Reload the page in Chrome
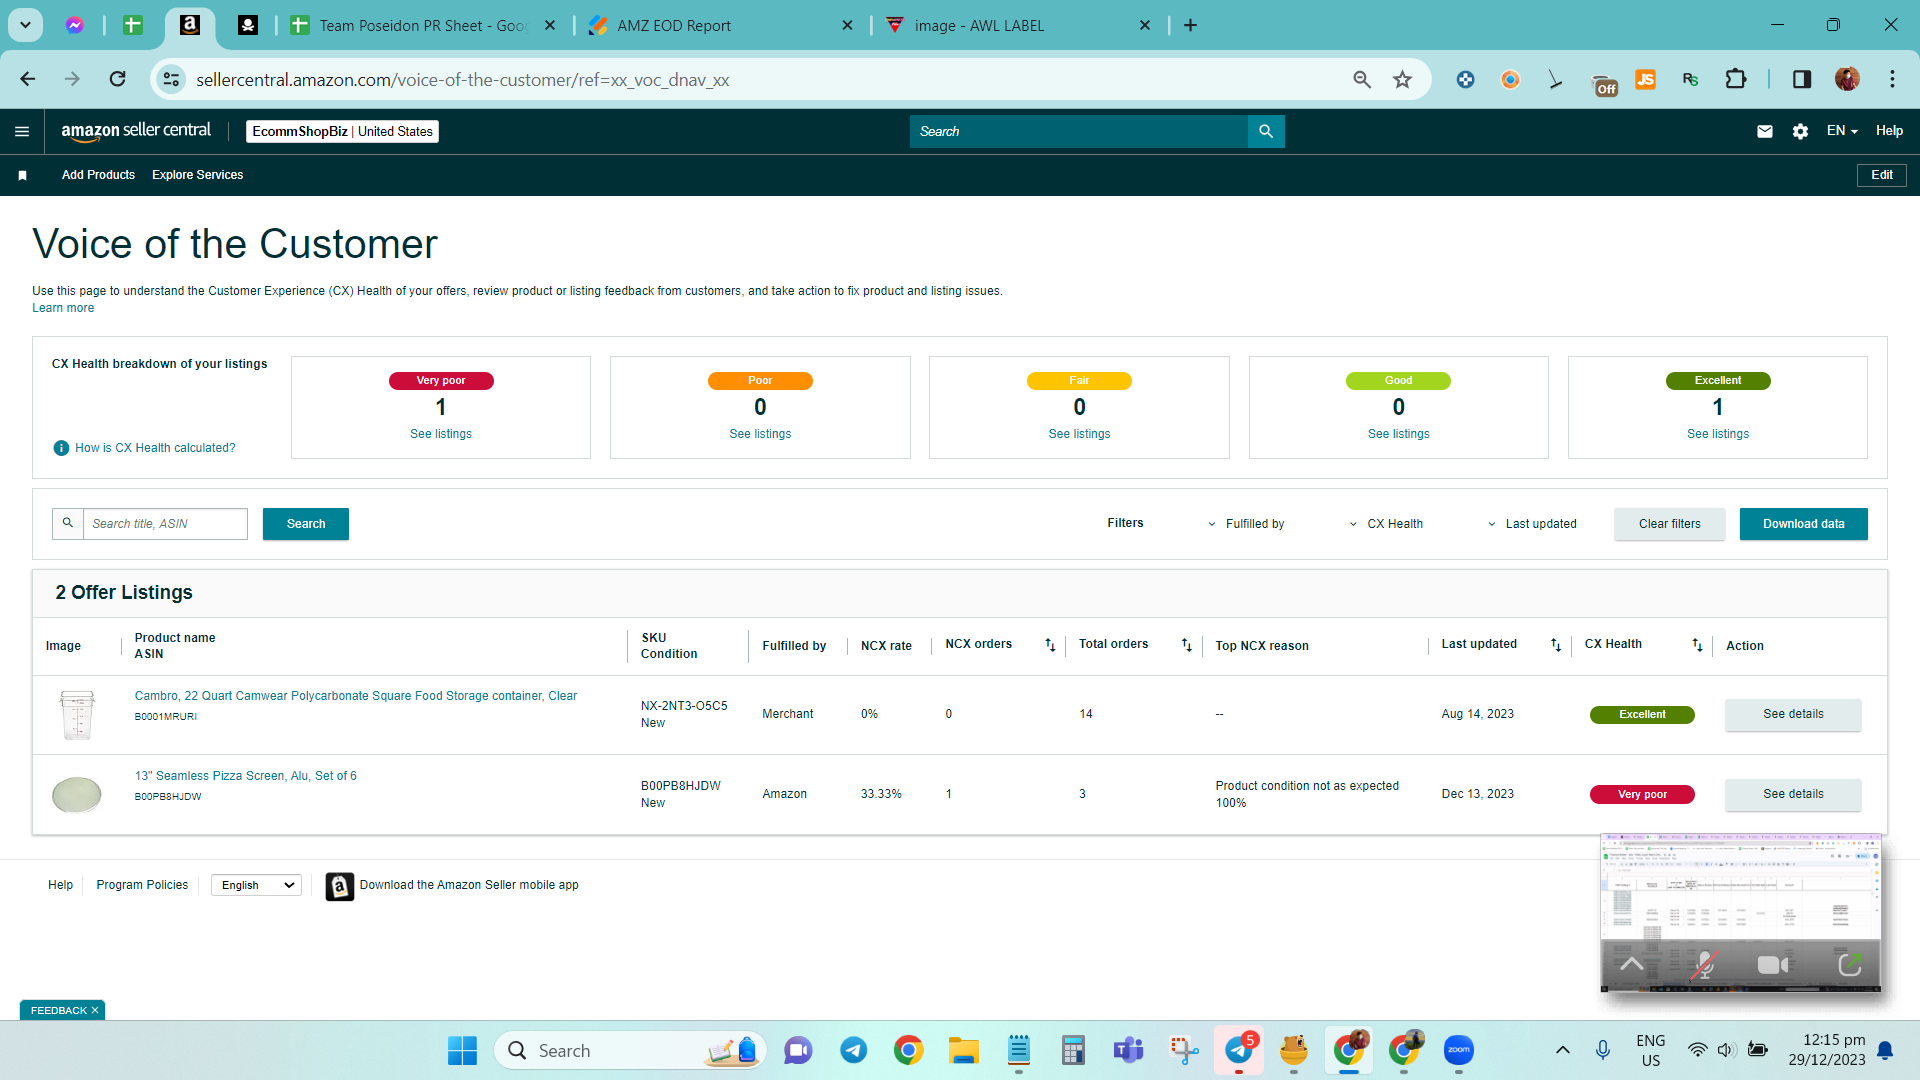The height and width of the screenshot is (1080, 1920). 118,79
